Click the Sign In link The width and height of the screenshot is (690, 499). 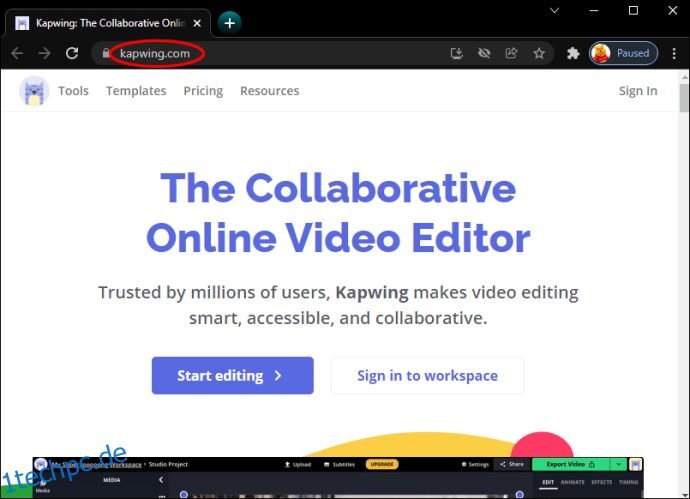638,91
